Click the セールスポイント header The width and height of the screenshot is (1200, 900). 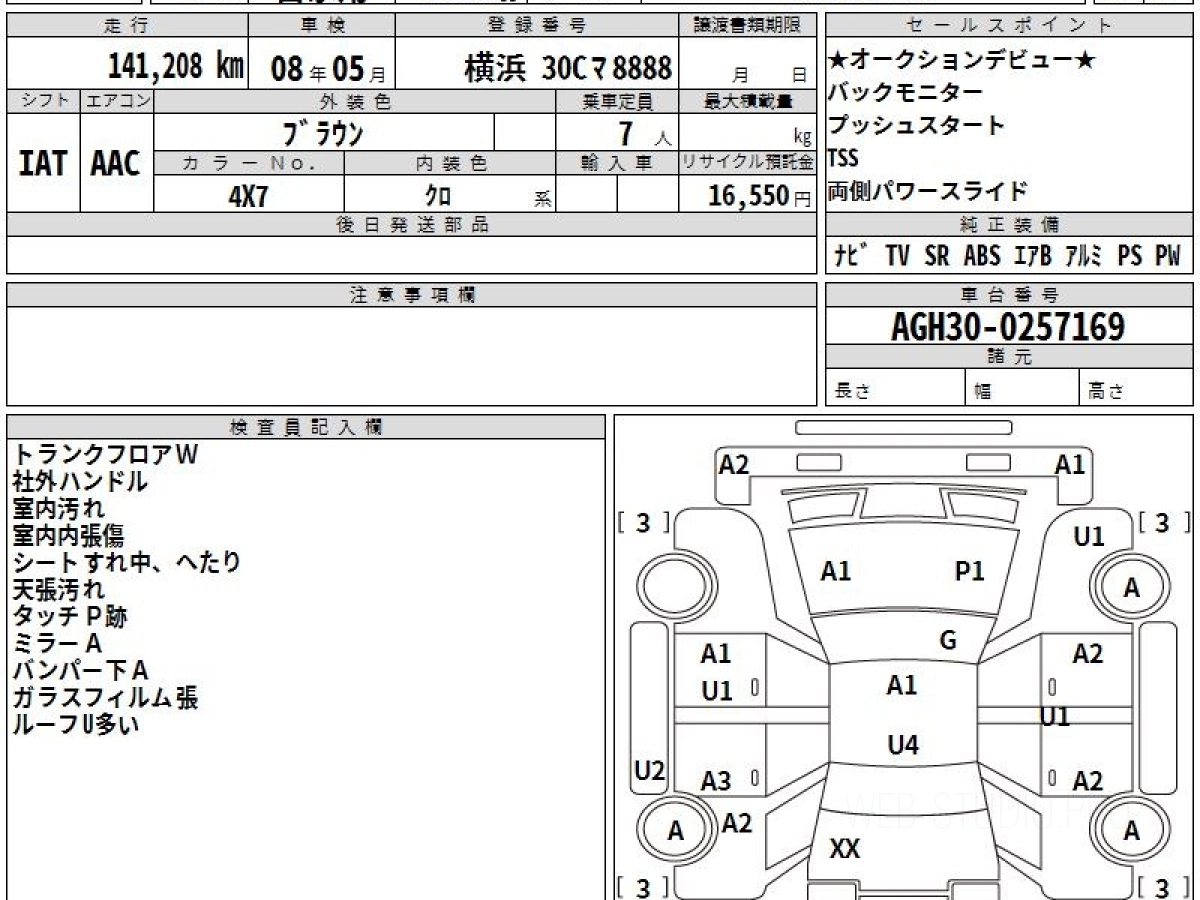pyautogui.click(x=1010, y=26)
